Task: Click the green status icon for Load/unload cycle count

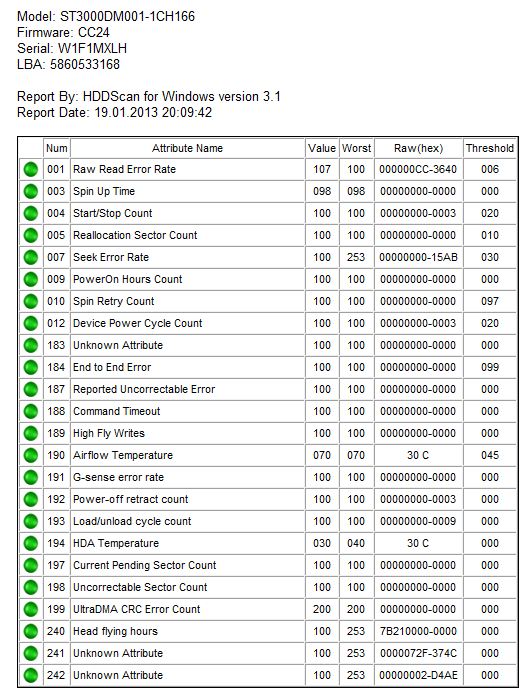Action: click(31, 521)
